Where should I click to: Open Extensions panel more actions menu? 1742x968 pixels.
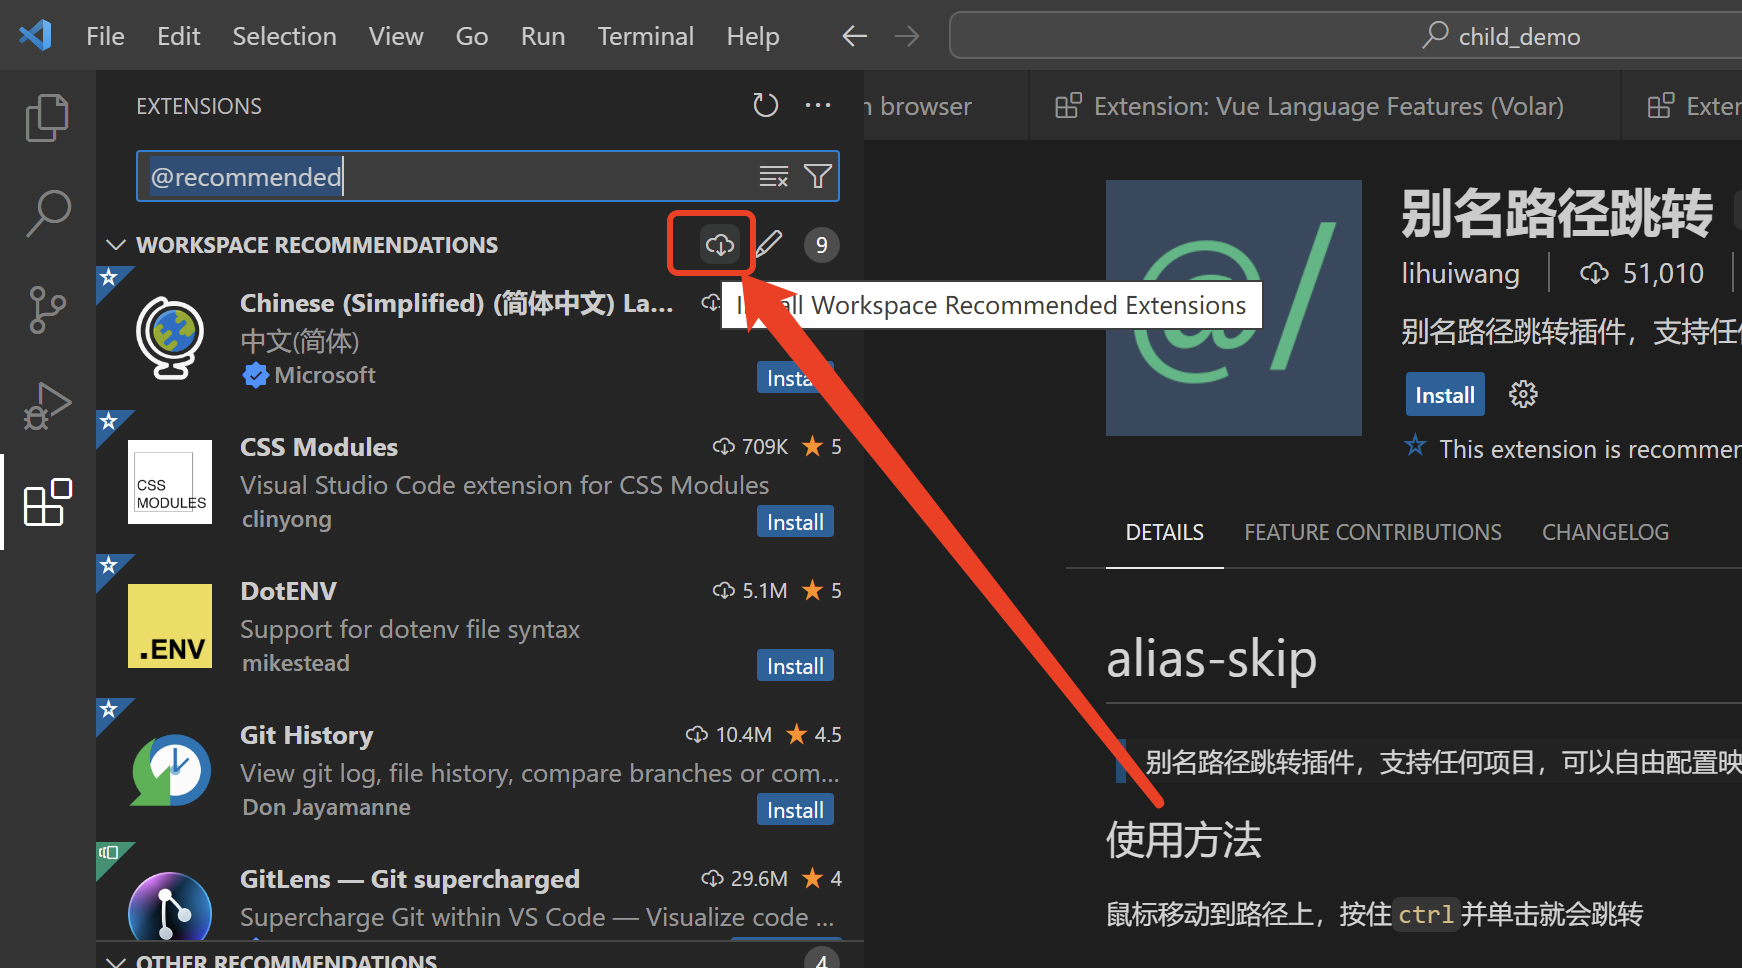pos(818,106)
